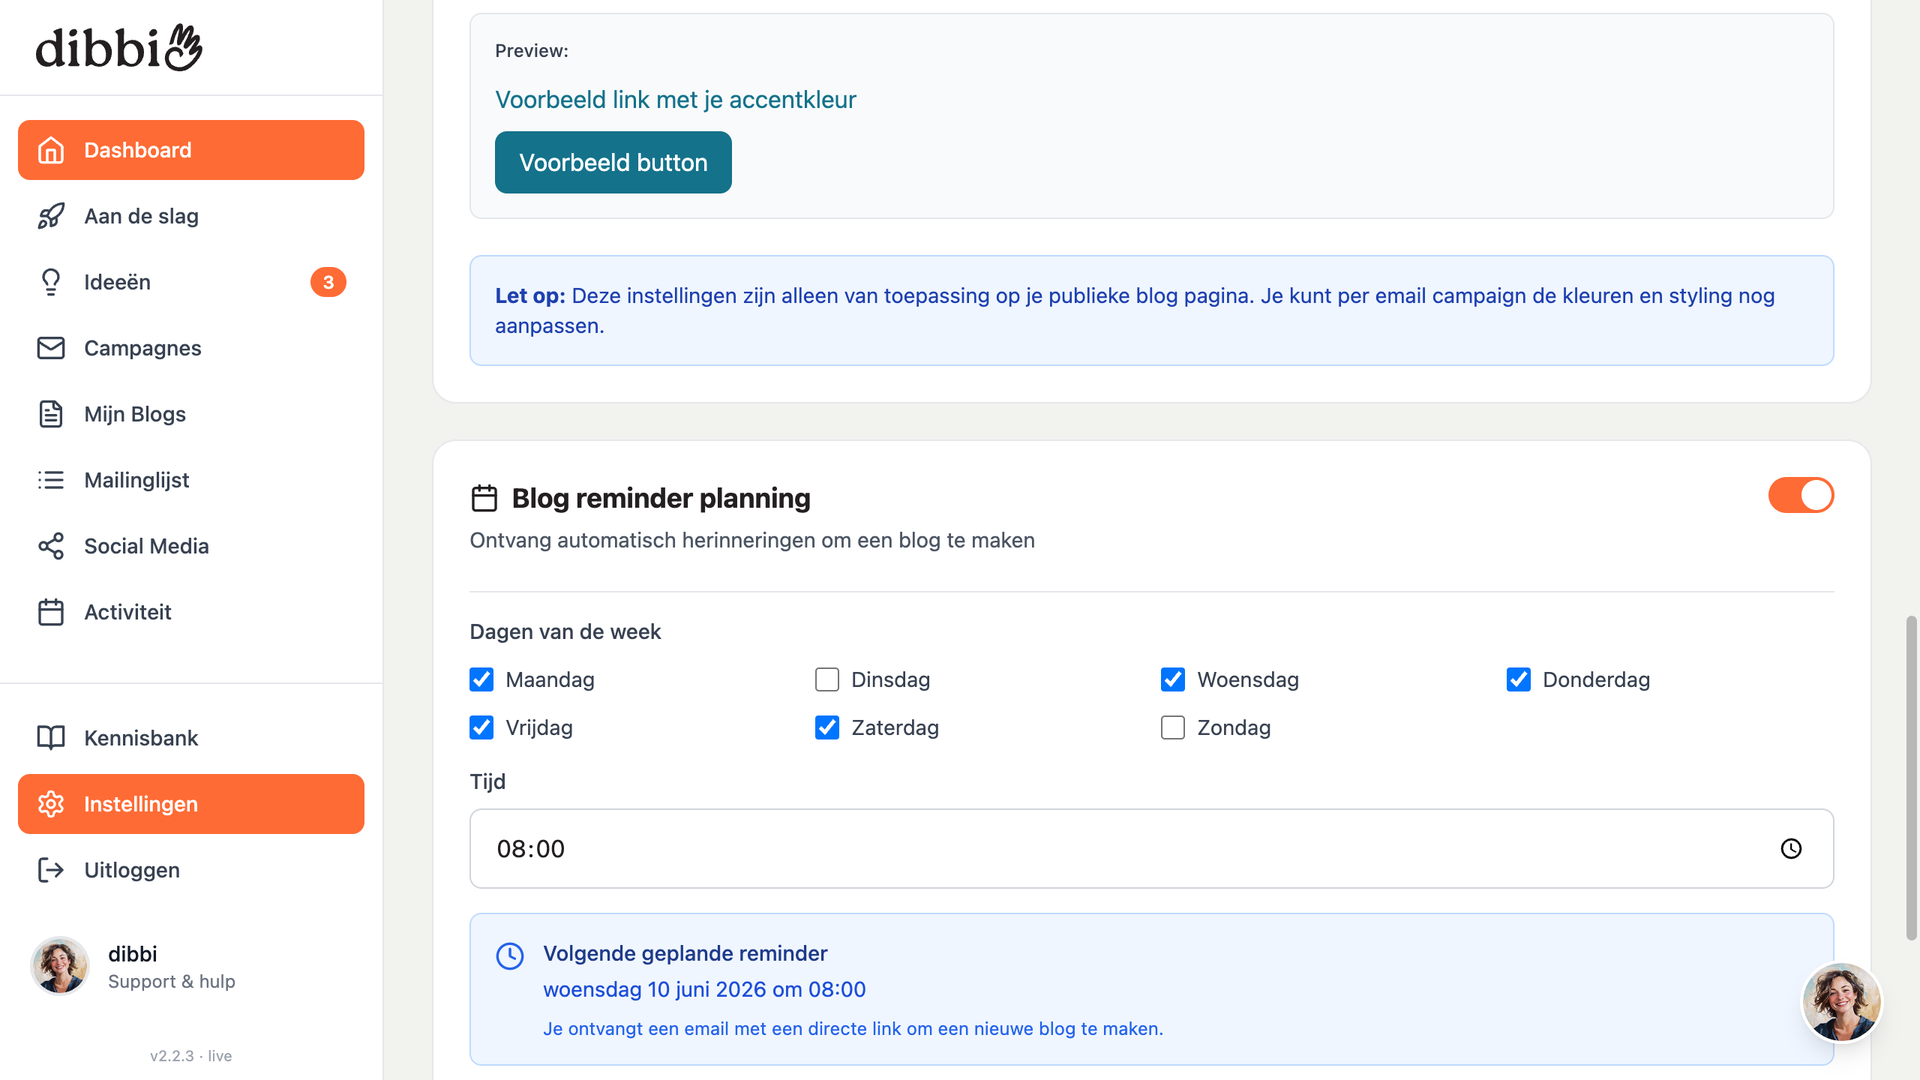Click the Social Media share icon
Image resolution: width=1920 pixels, height=1080 pixels.
coord(51,546)
